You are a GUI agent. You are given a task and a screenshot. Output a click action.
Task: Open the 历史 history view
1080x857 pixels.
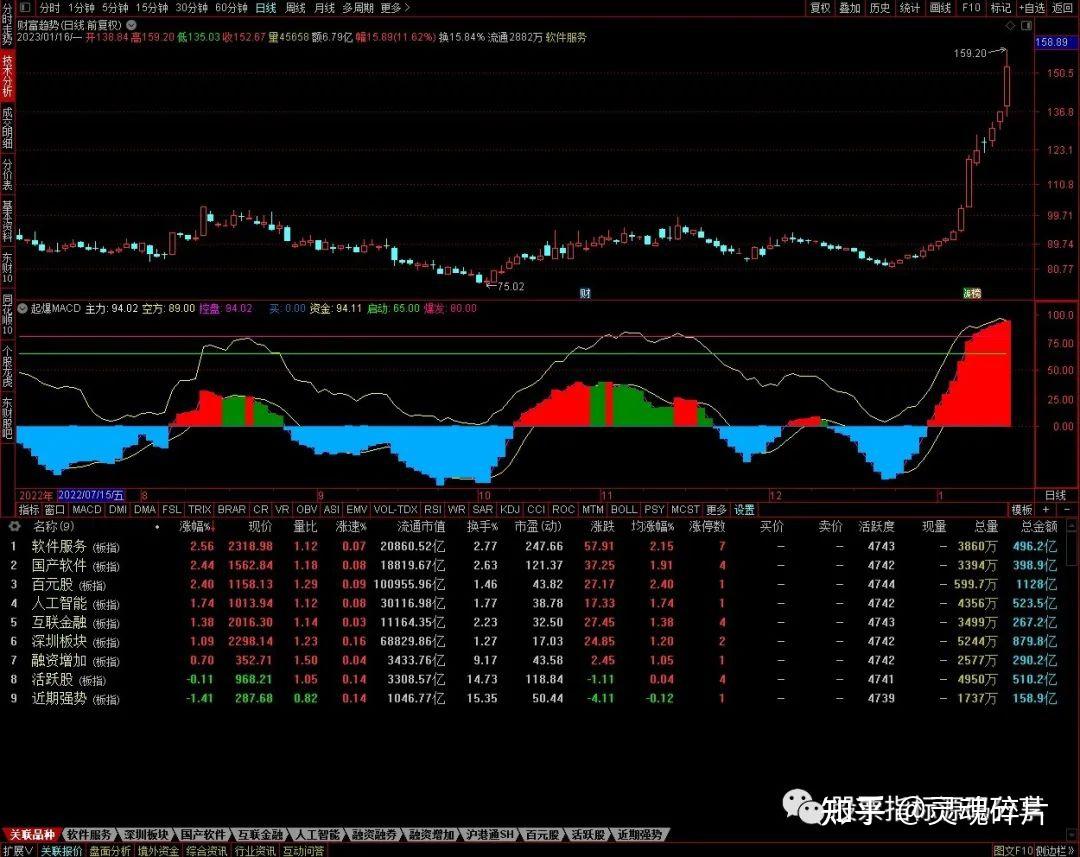click(x=879, y=7)
